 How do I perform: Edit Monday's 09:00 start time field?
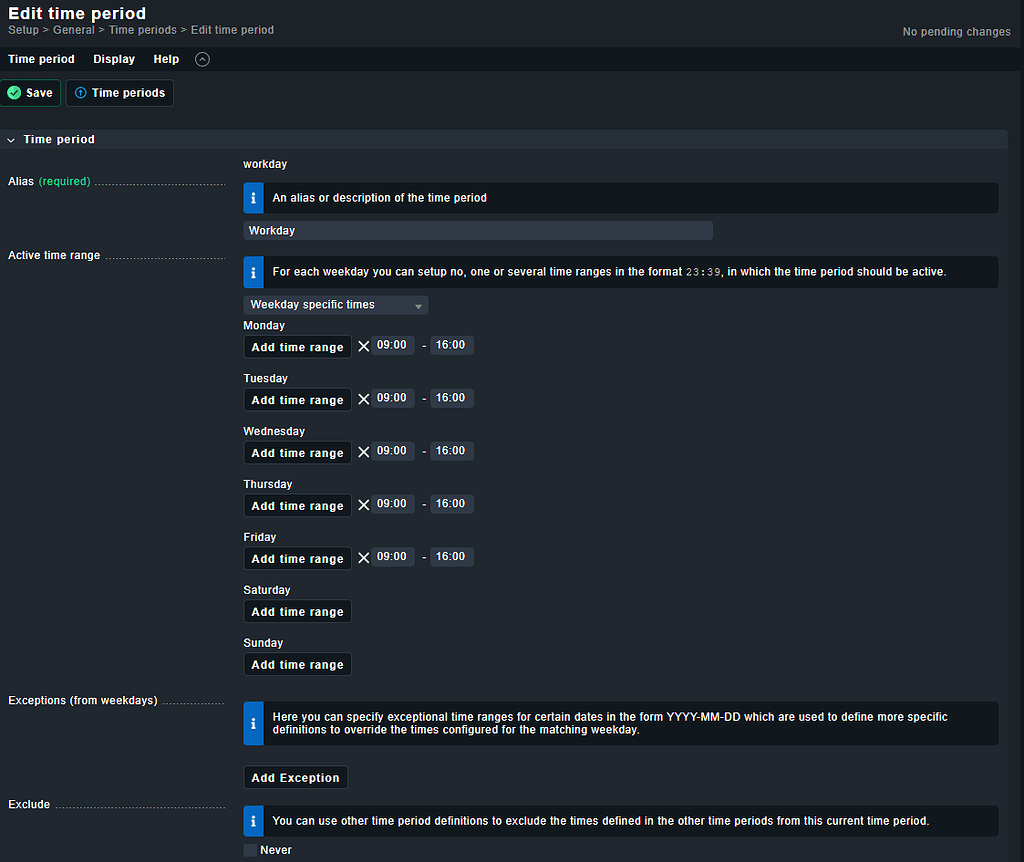pos(392,345)
